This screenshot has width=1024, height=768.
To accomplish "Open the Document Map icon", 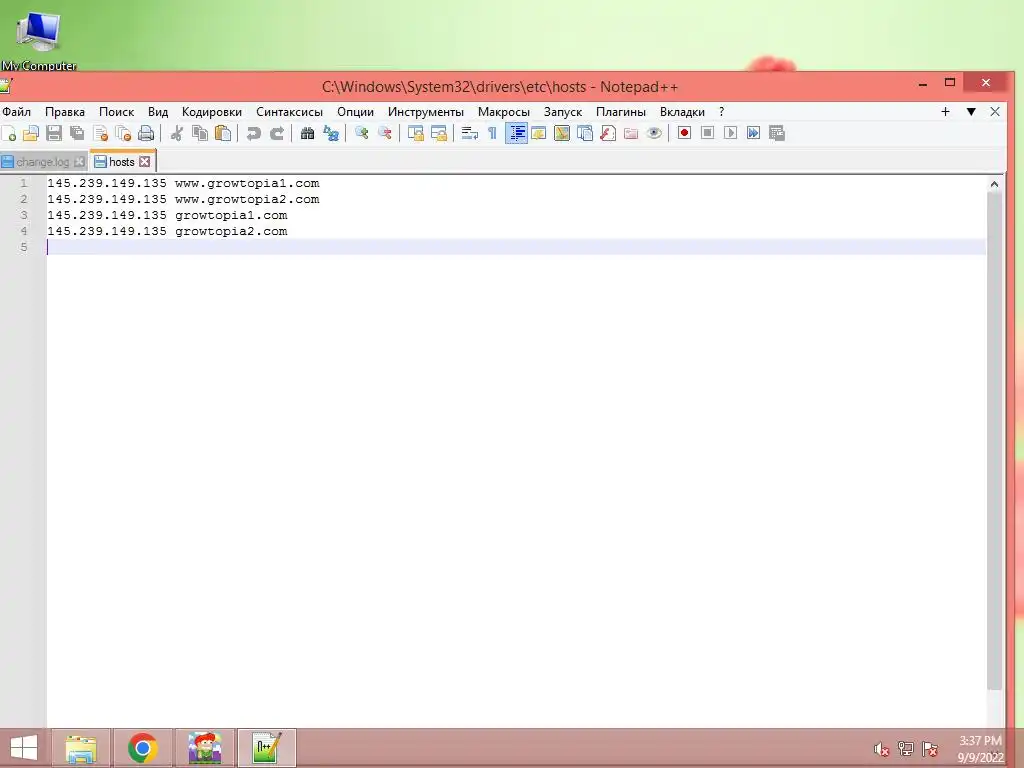I will (x=562, y=133).
